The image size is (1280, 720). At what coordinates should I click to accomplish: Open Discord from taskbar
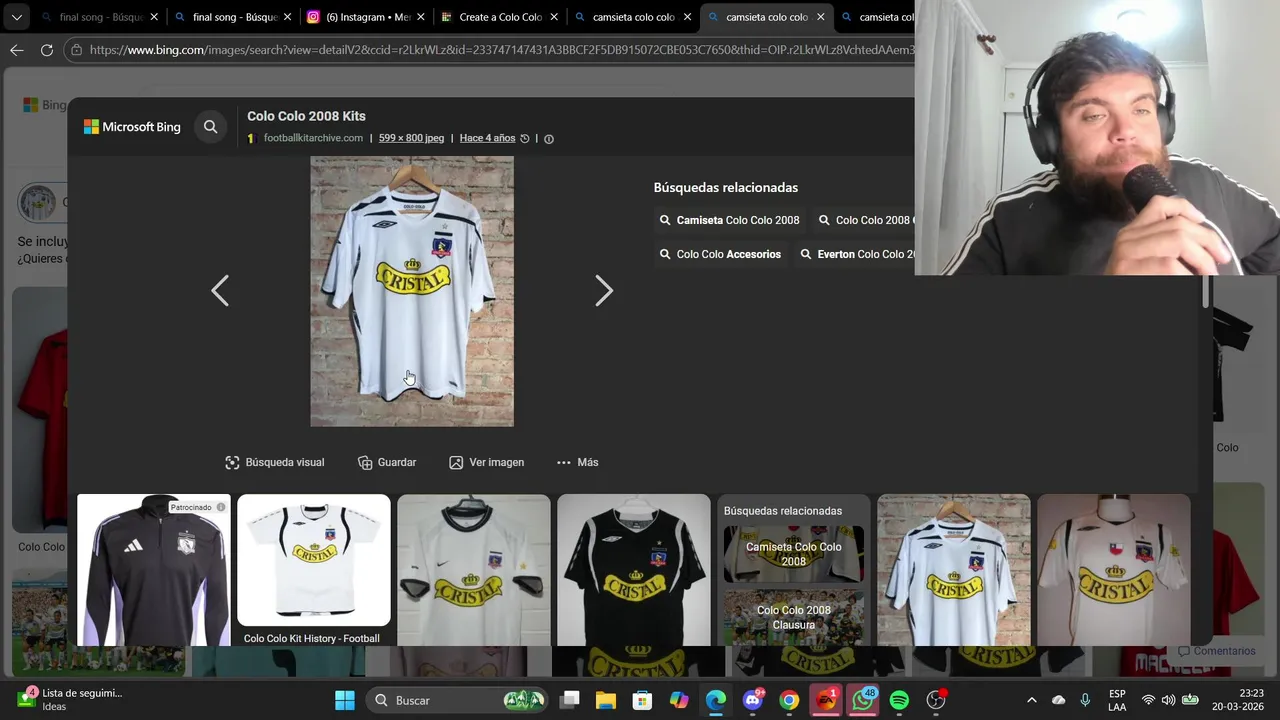coord(752,700)
